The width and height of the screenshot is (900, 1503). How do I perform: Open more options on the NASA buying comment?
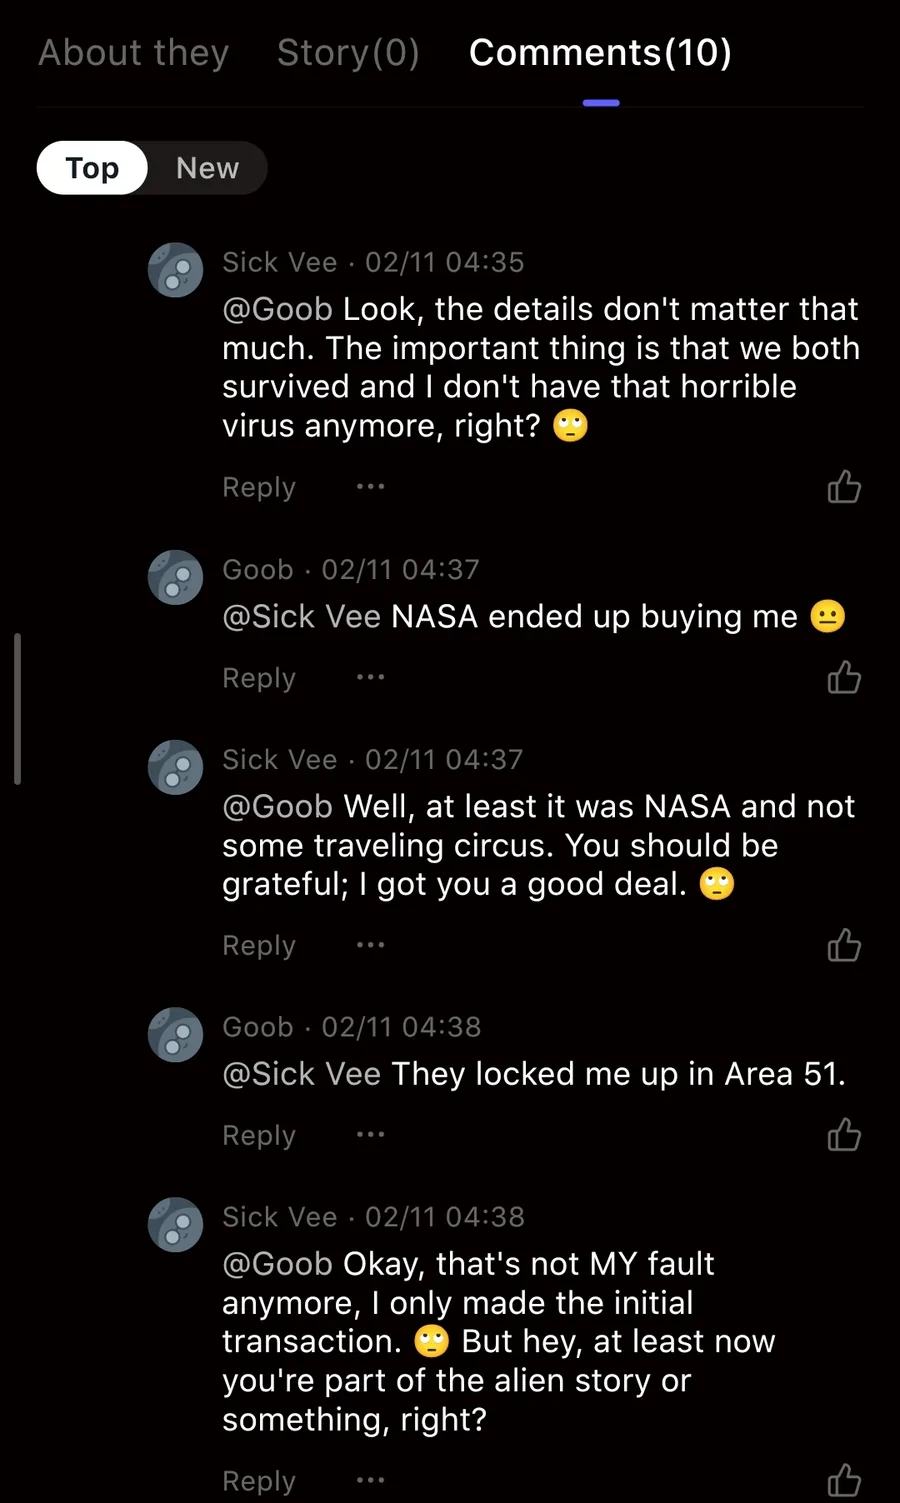(370, 678)
